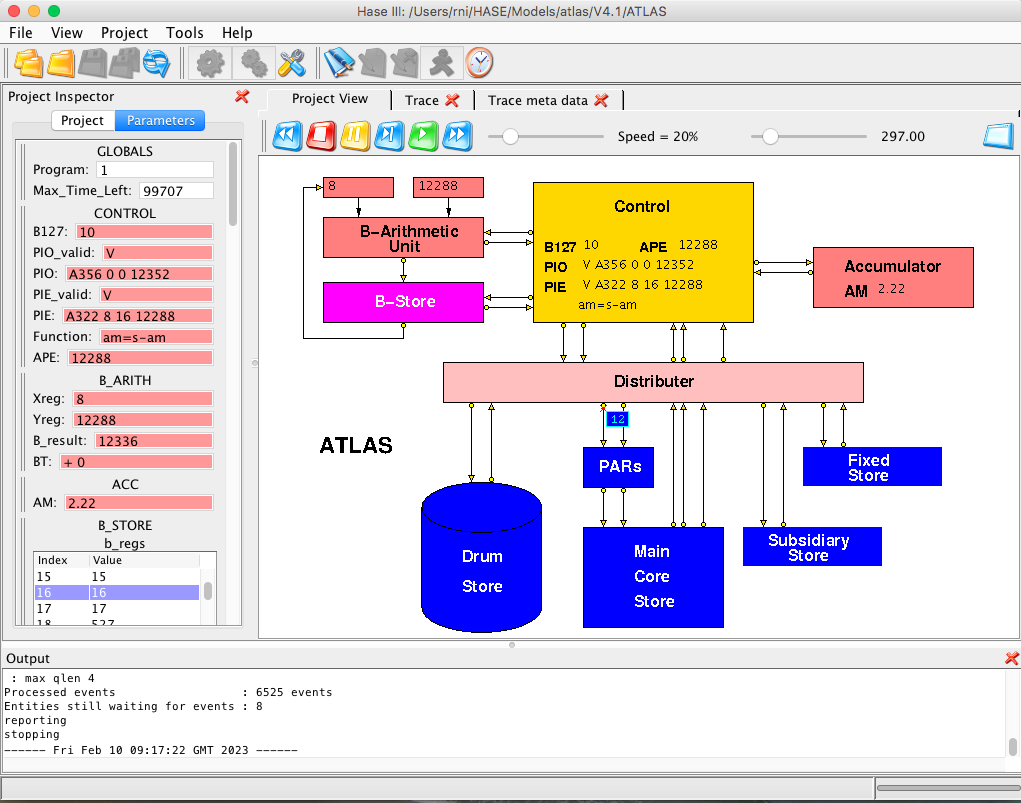Click the blue screen icon at right of playback bar
Screen dimensions: 1021x803
point(998,136)
